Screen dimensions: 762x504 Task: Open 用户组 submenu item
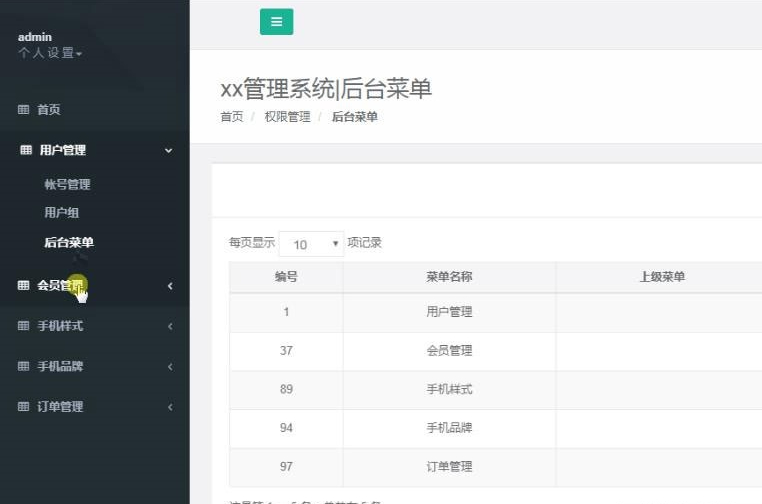61,212
